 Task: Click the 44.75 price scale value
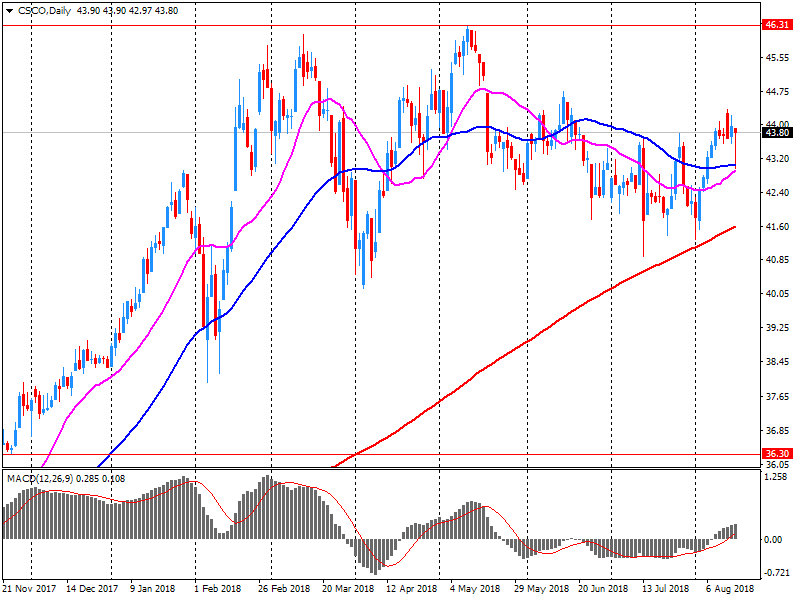777,92
